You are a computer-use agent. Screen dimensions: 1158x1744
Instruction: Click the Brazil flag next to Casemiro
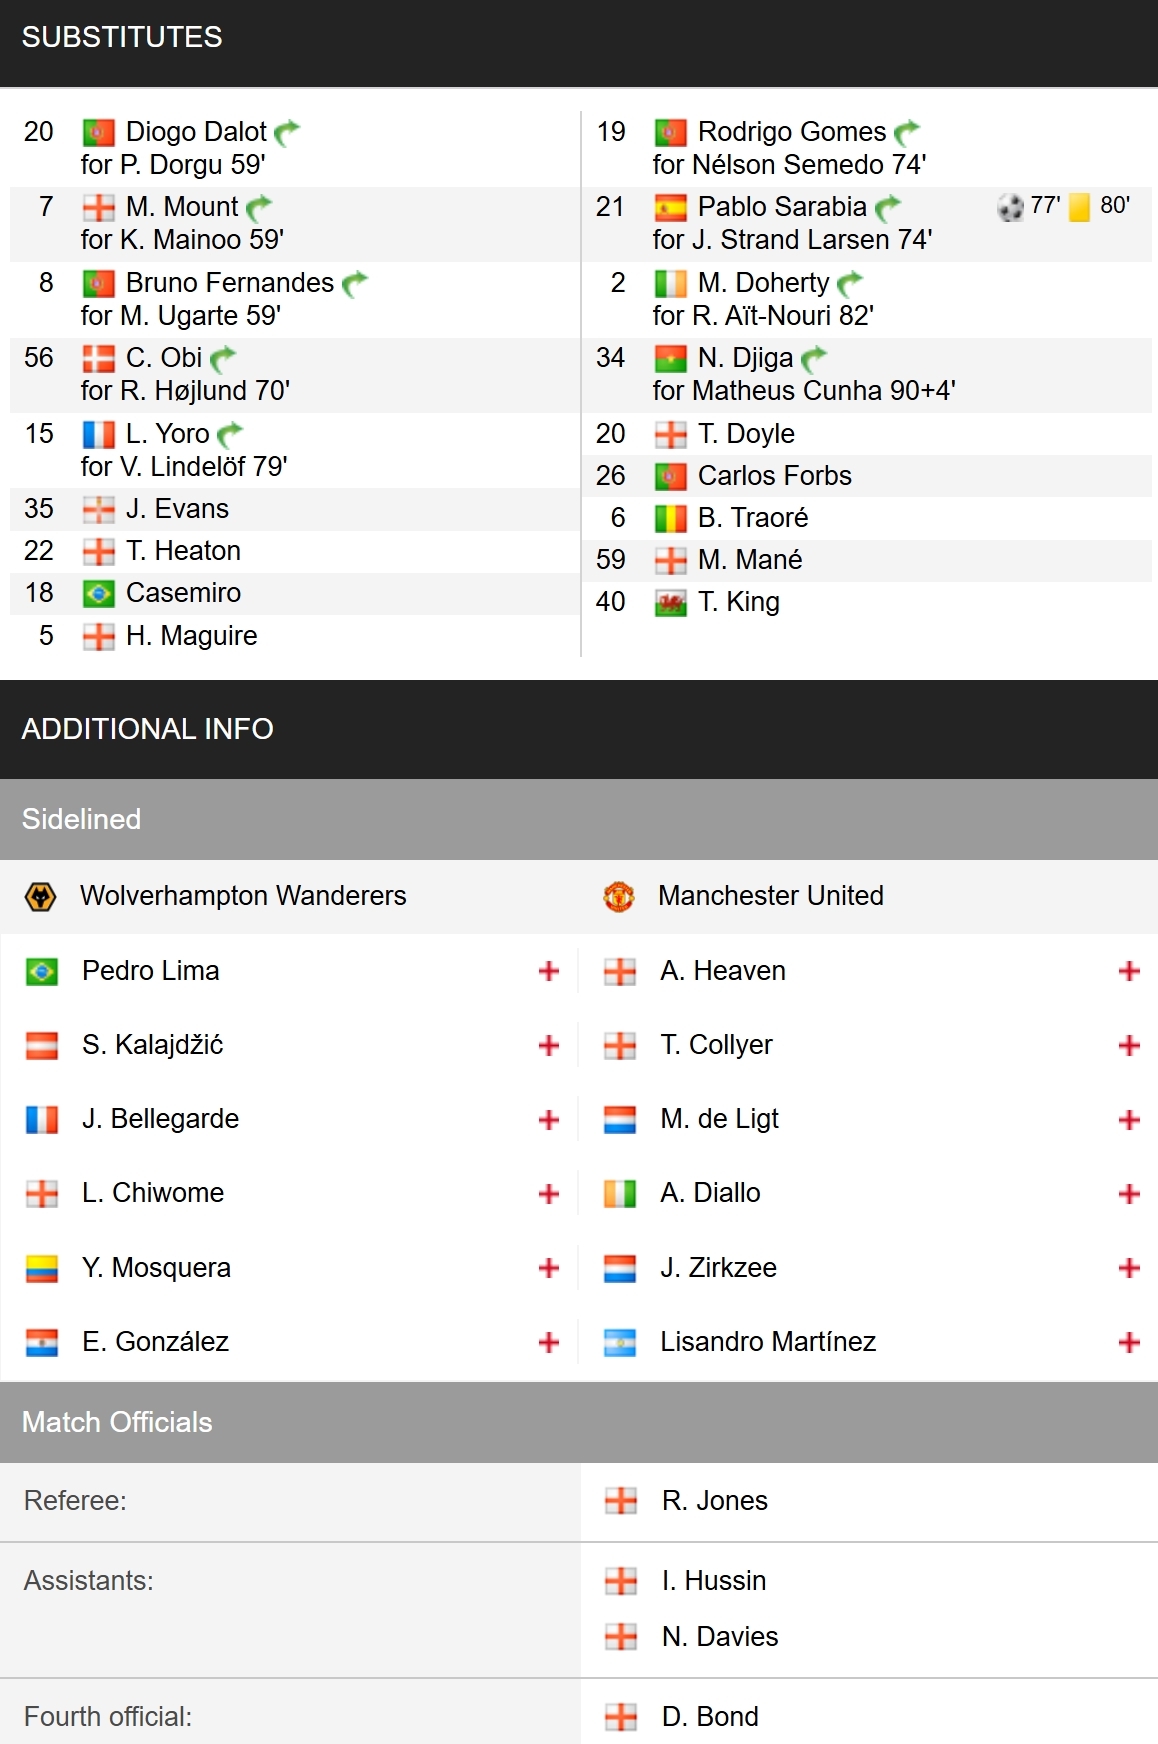[x=98, y=594]
